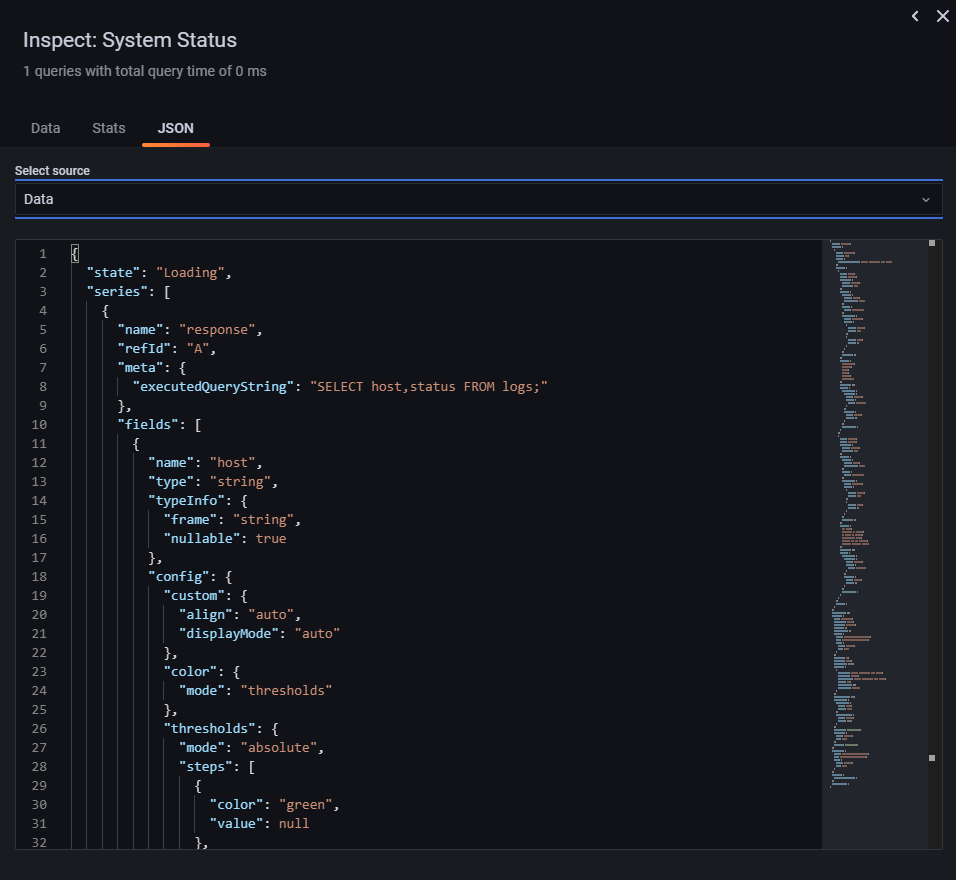Switch to the Data tab
The width and height of the screenshot is (956, 880).
tap(46, 128)
